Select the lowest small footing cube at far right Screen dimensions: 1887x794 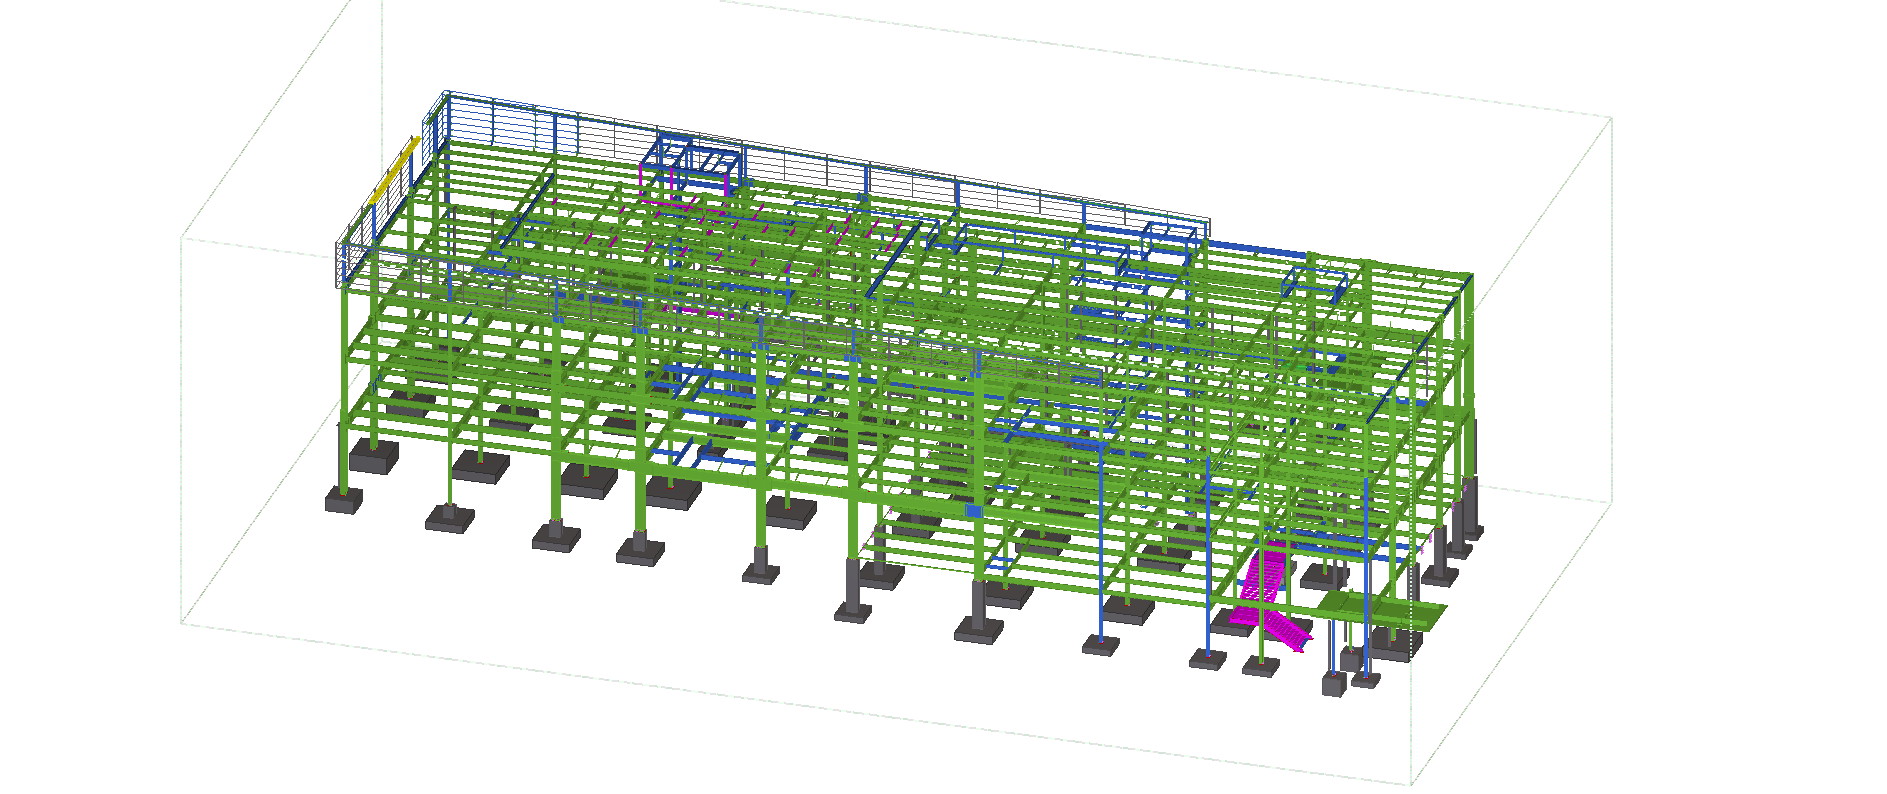point(1333,684)
